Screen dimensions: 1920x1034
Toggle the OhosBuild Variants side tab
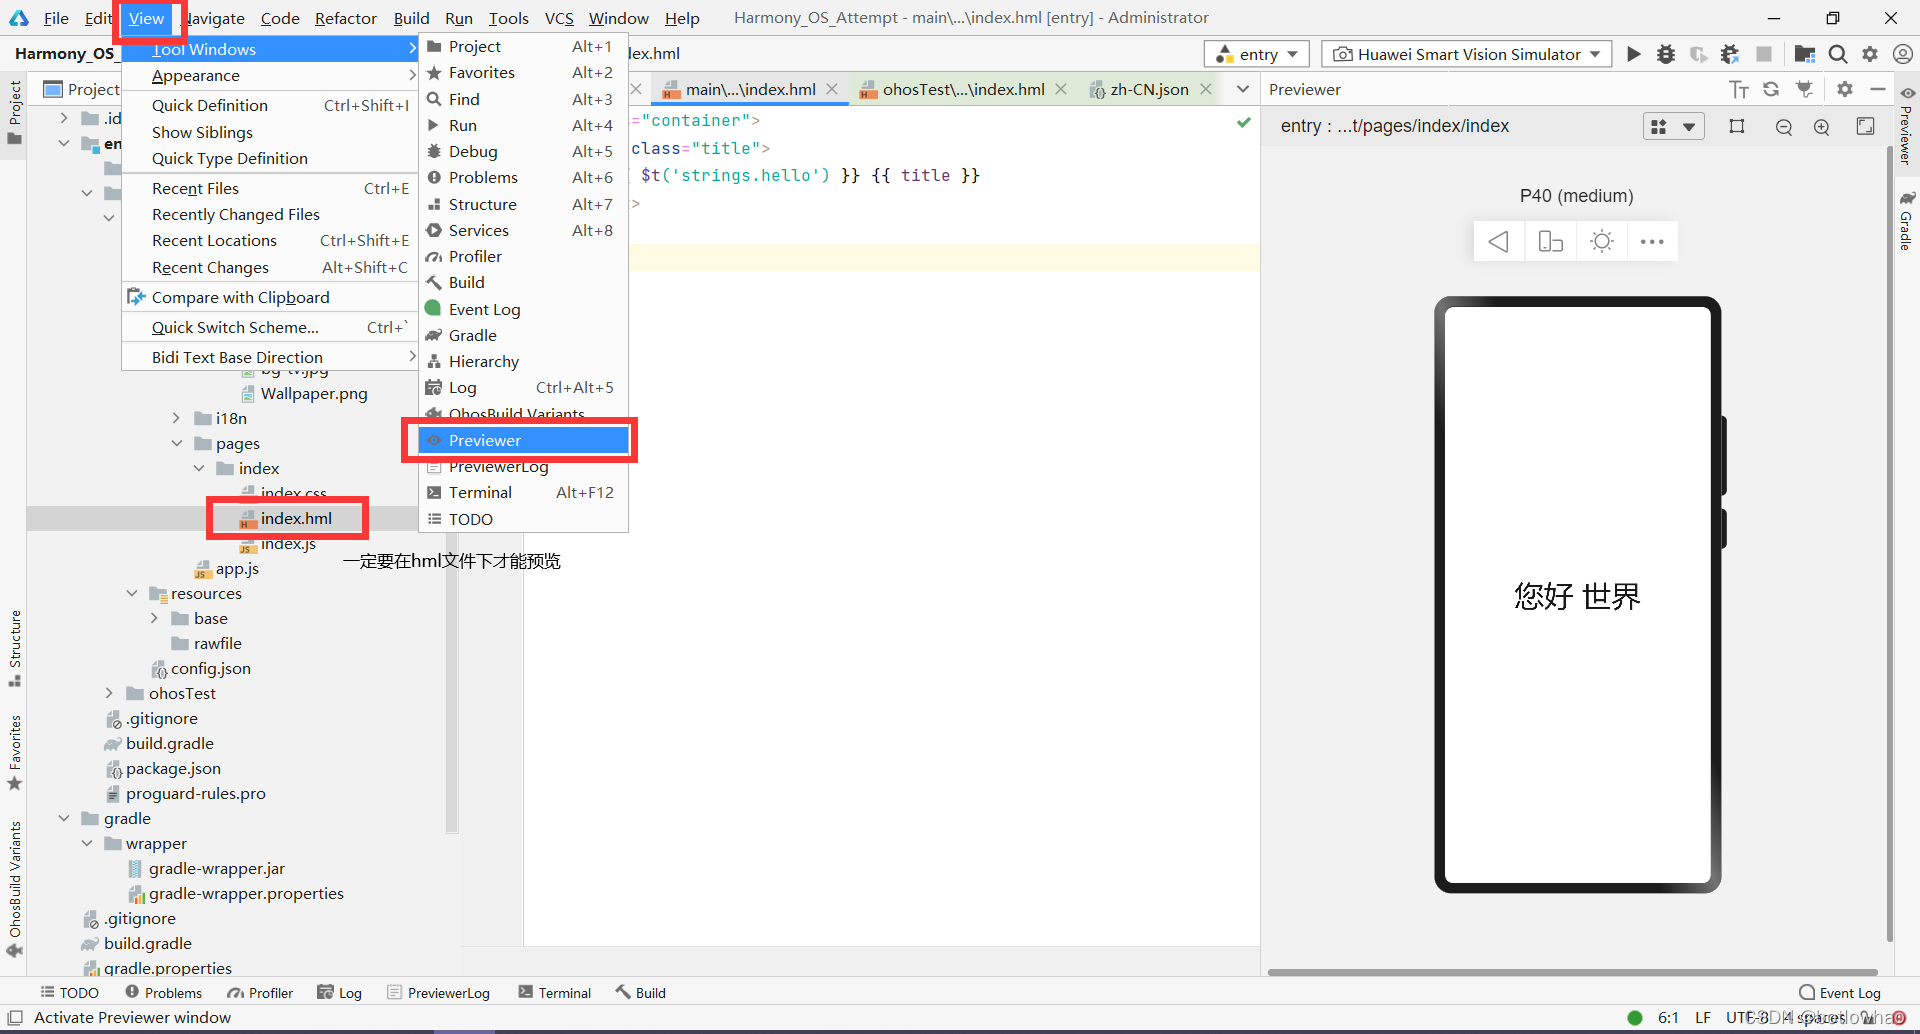(x=14, y=889)
